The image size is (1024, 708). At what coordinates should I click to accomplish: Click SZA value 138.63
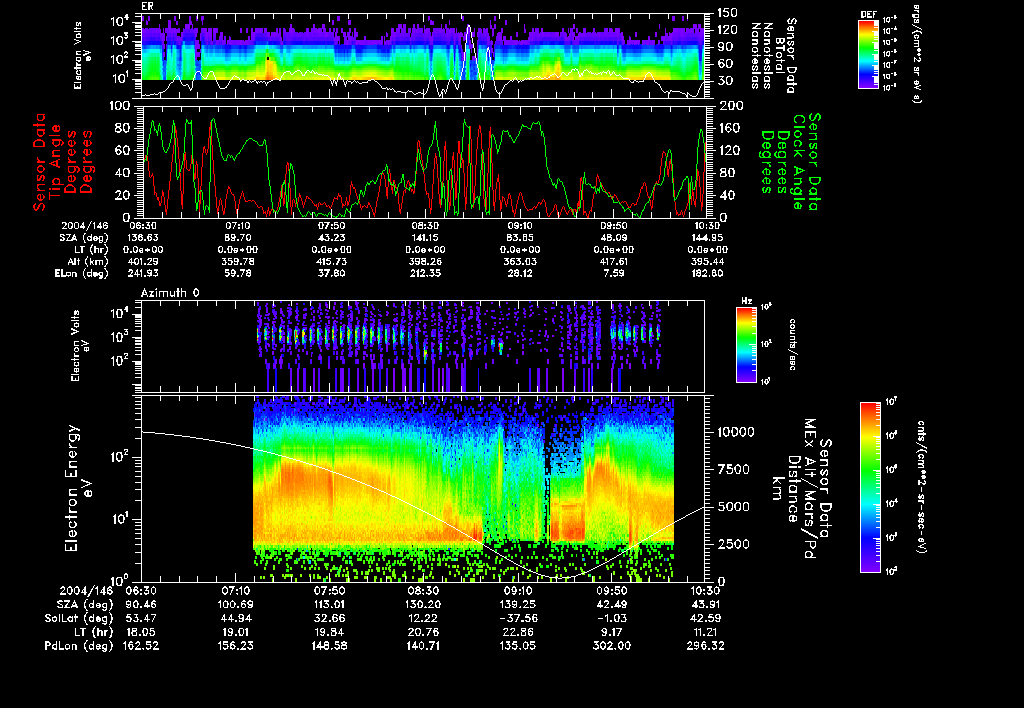coord(144,238)
